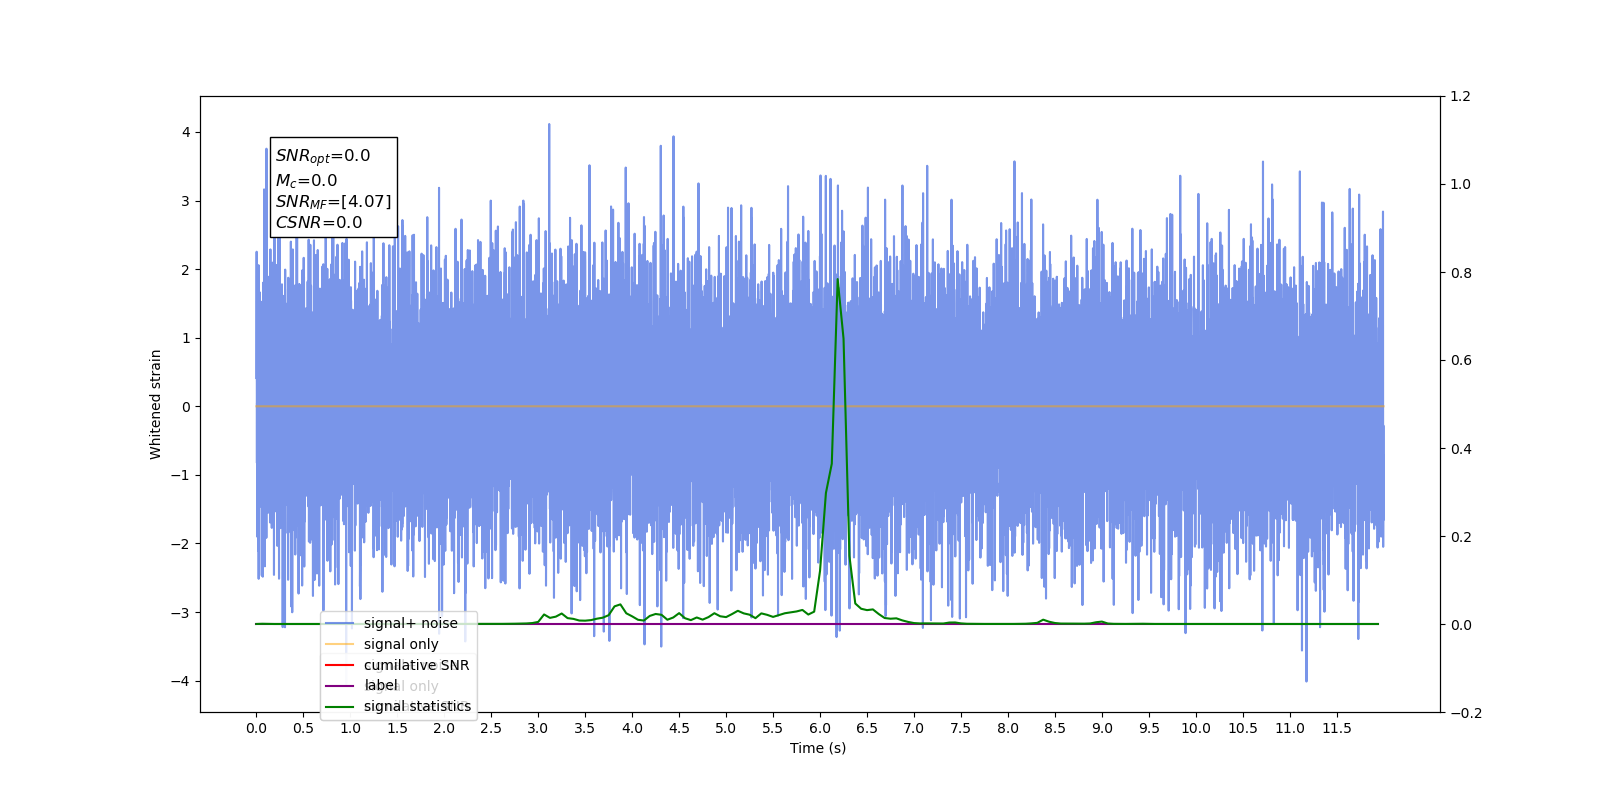This screenshot has width=1600, height=800.
Task: Click x-axis tick label 5.5
Action: click(x=773, y=728)
